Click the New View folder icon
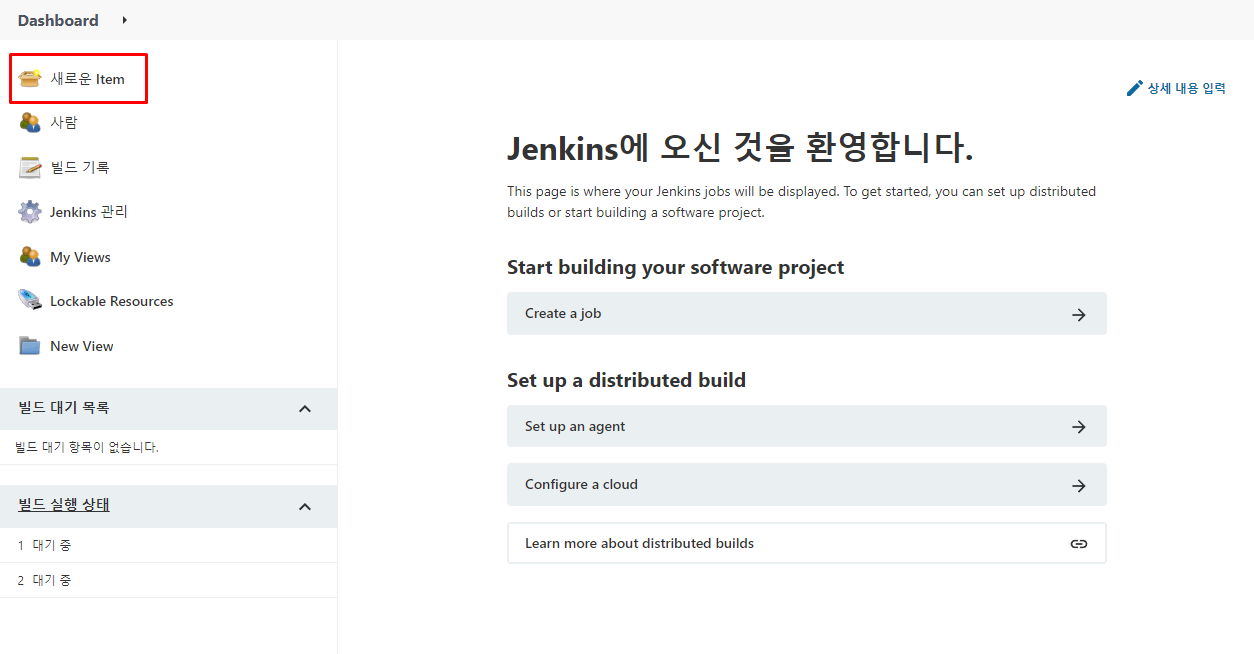Screen dimensions: 1254x654 30,346
